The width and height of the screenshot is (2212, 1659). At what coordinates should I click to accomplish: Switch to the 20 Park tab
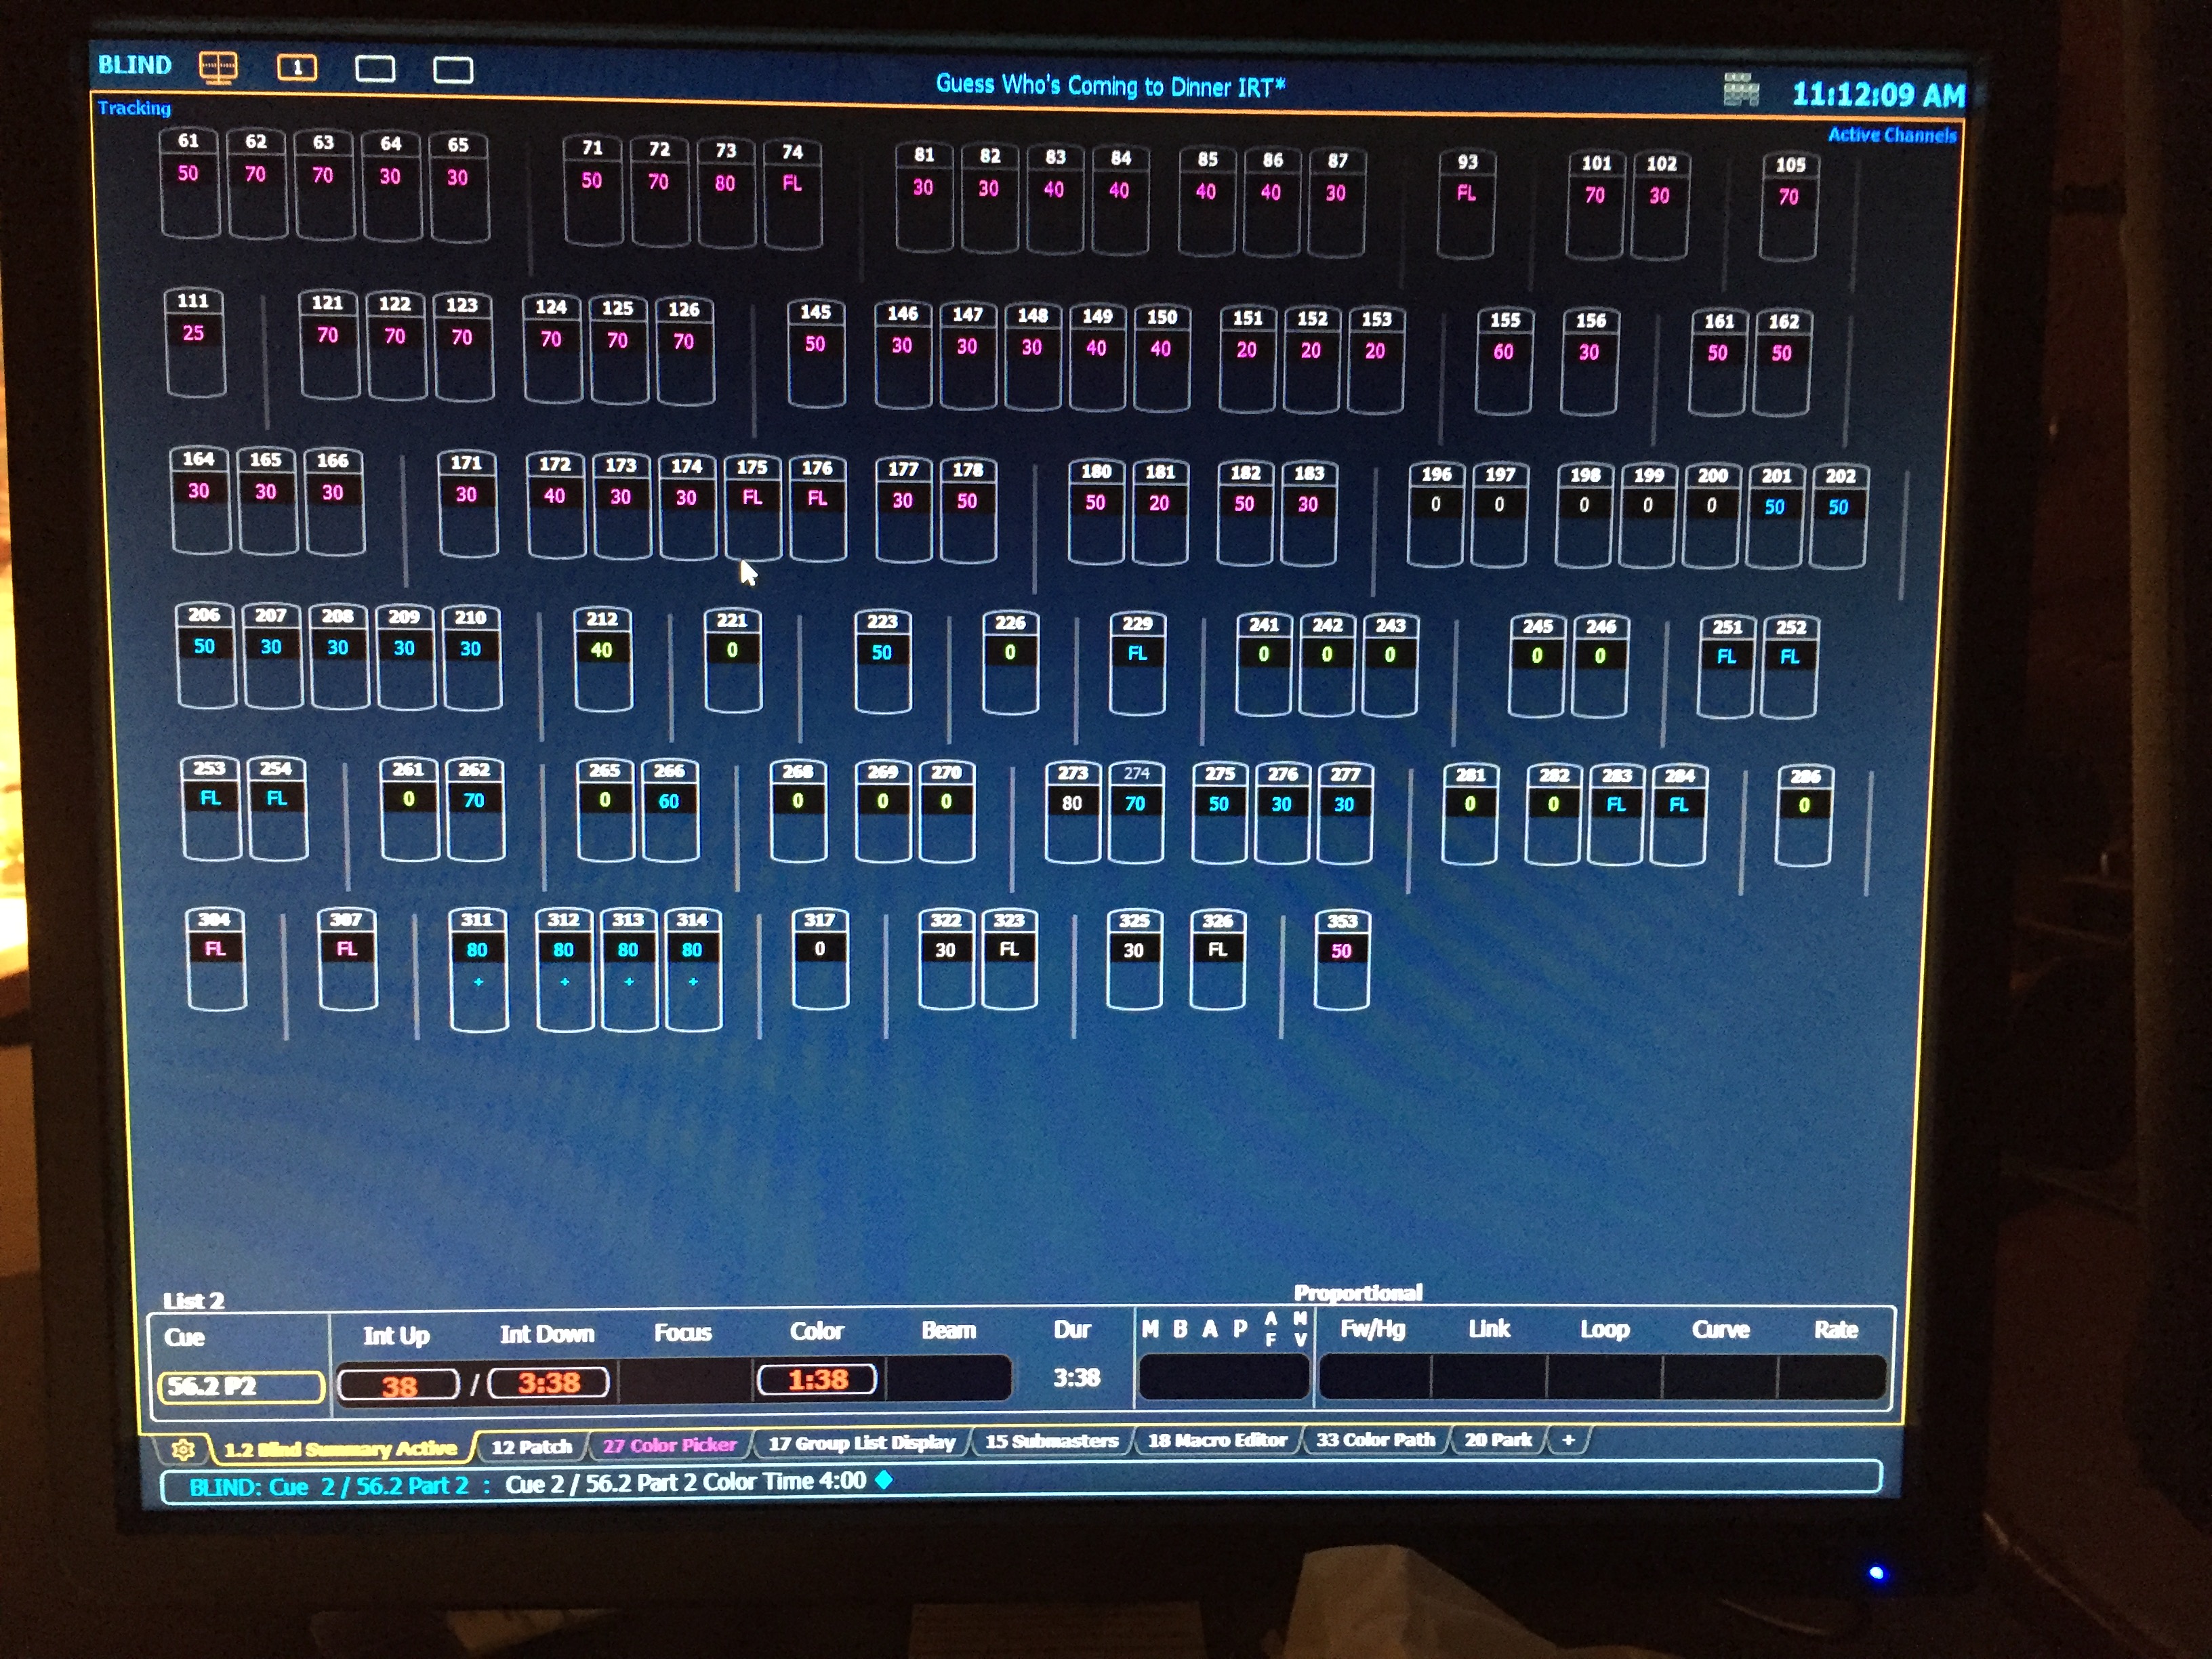(x=1497, y=1440)
